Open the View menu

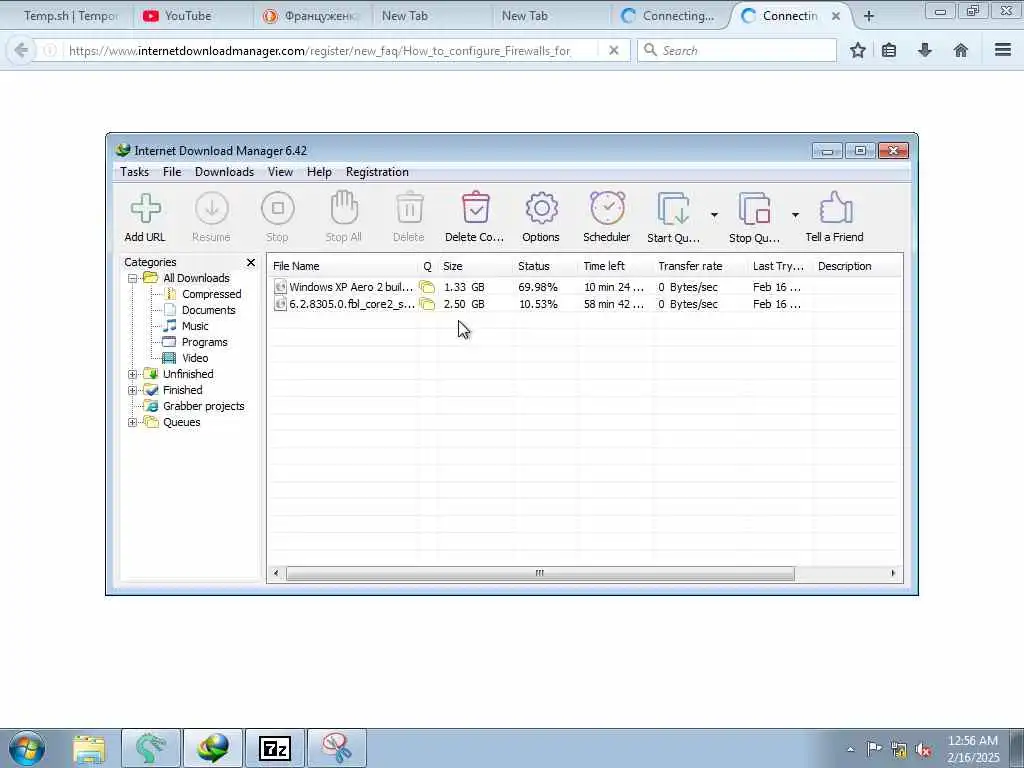(280, 172)
